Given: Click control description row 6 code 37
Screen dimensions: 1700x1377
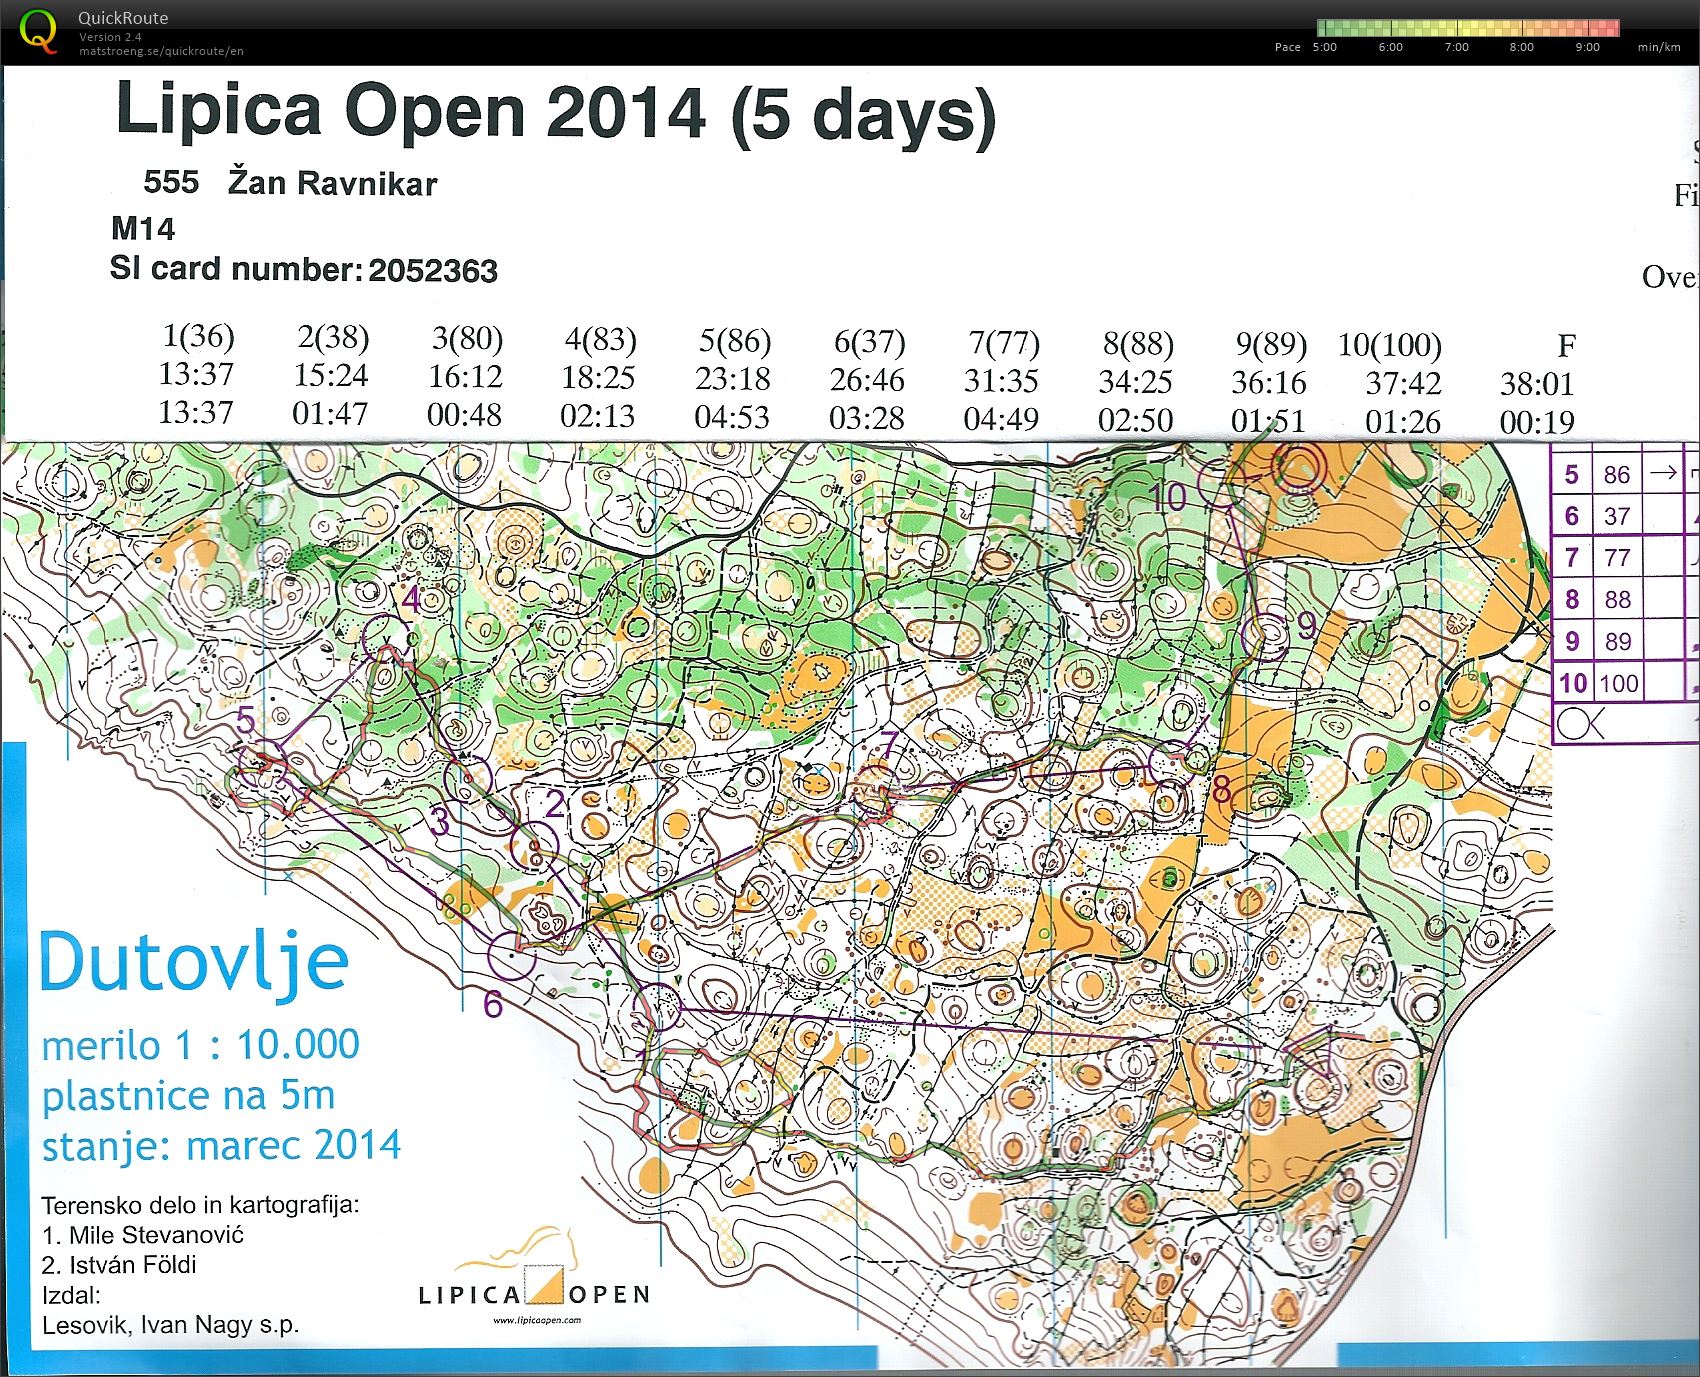Looking at the screenshot, I should click(1617, 516).
